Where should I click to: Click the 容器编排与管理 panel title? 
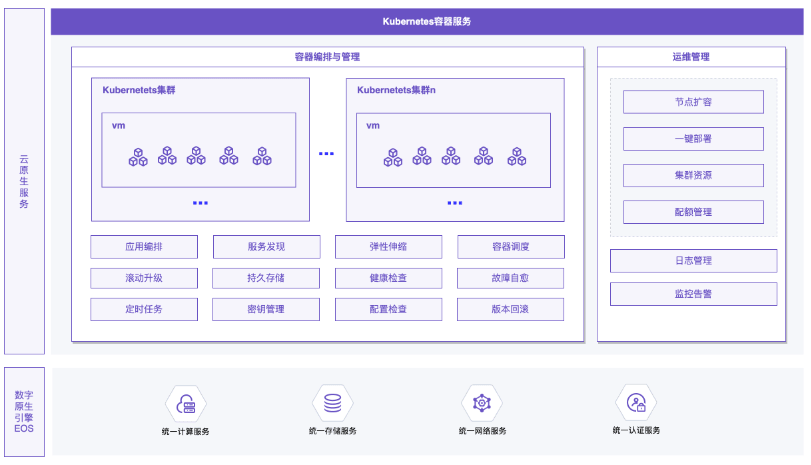pyautogui.click(x=327, y=57)
